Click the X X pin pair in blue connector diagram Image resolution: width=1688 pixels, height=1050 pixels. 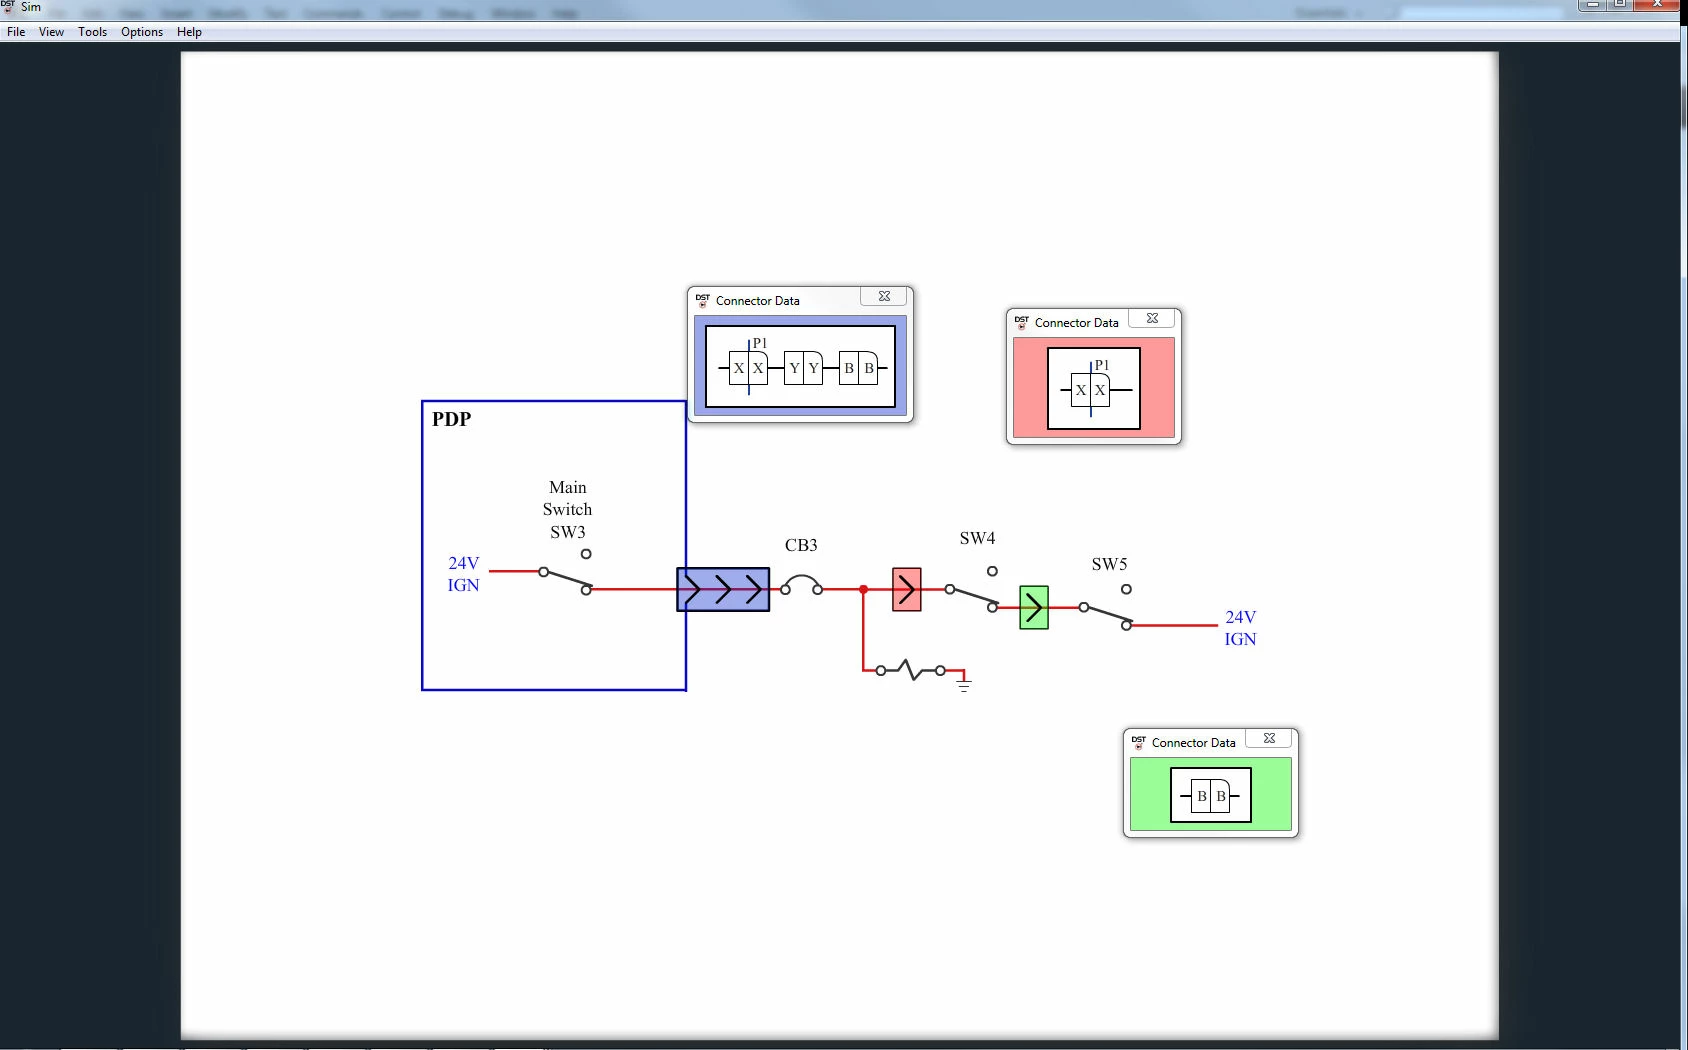coord(748,368)
